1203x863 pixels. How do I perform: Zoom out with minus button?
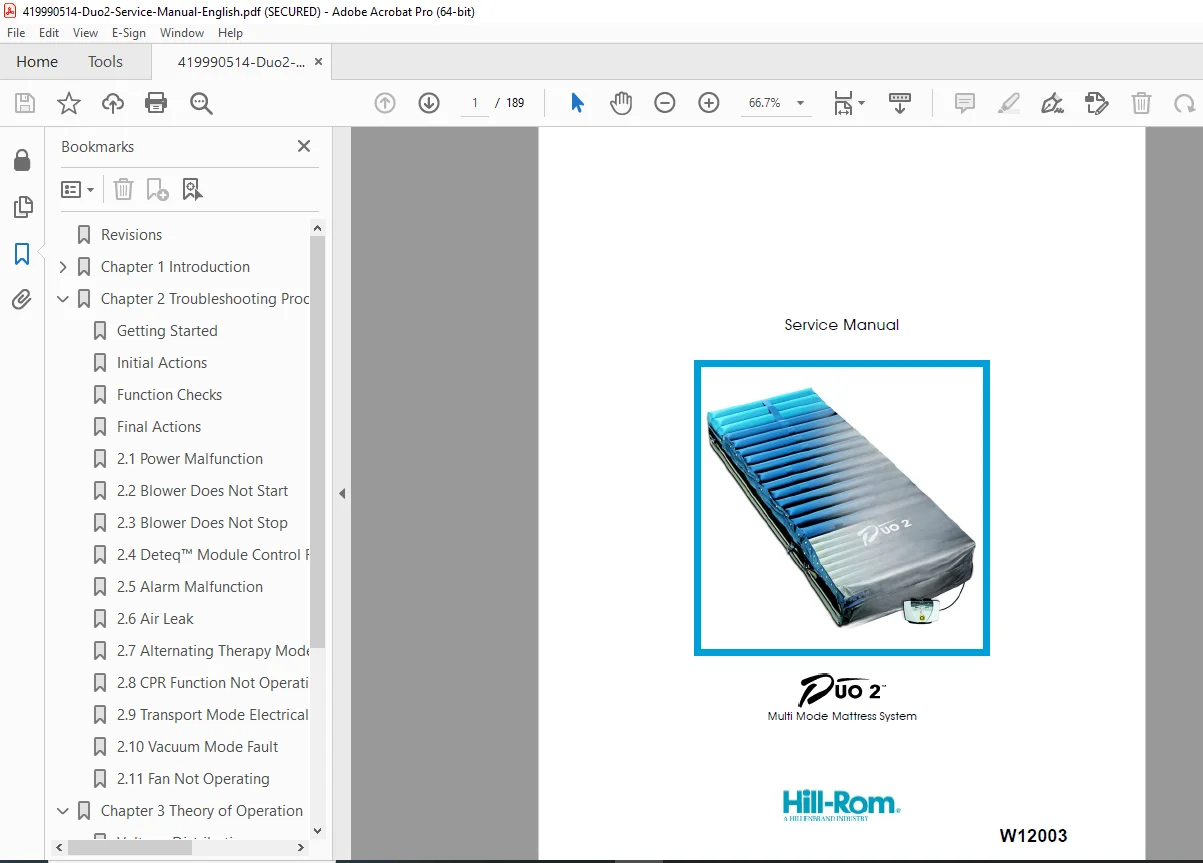tap(665, 103)
